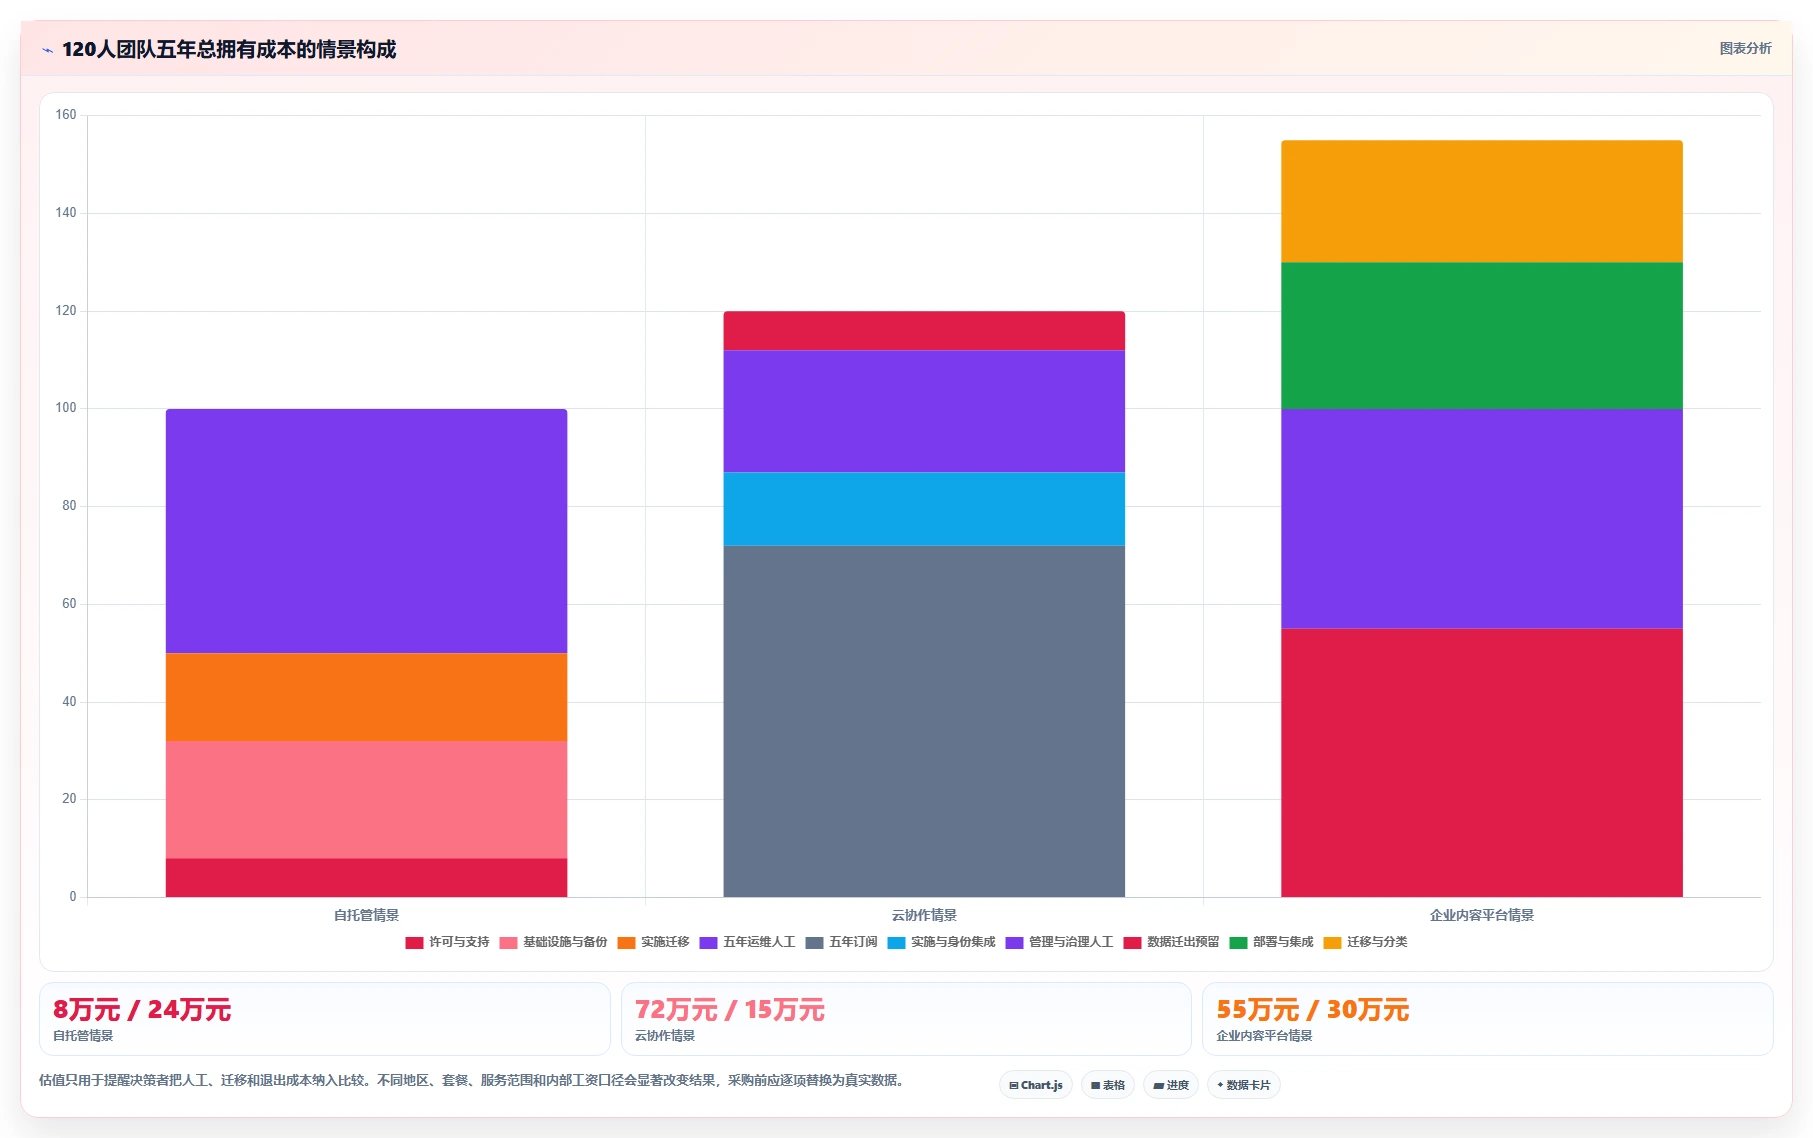Screen dimensions: 1813x1138
Task: Click the purple segment of 云协作情景 bar
Action: tap(924, 411)
